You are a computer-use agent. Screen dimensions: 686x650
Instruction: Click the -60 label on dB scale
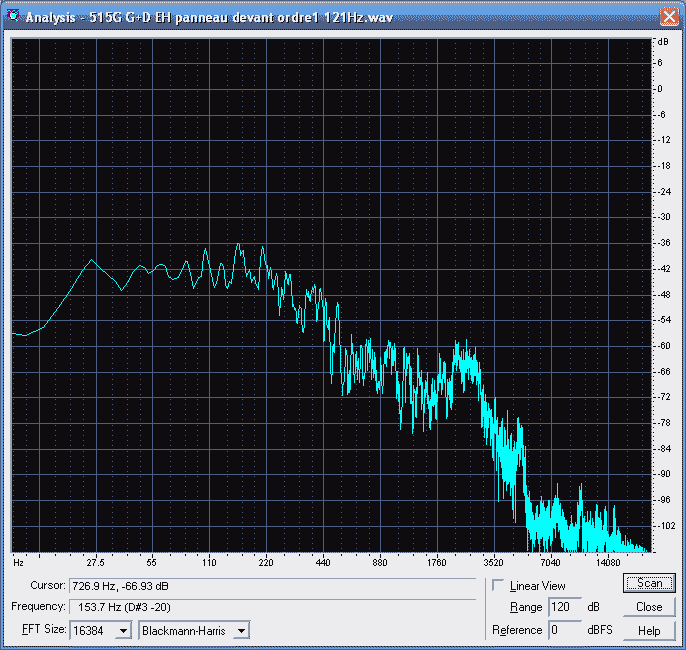click(x=664, y=346)
